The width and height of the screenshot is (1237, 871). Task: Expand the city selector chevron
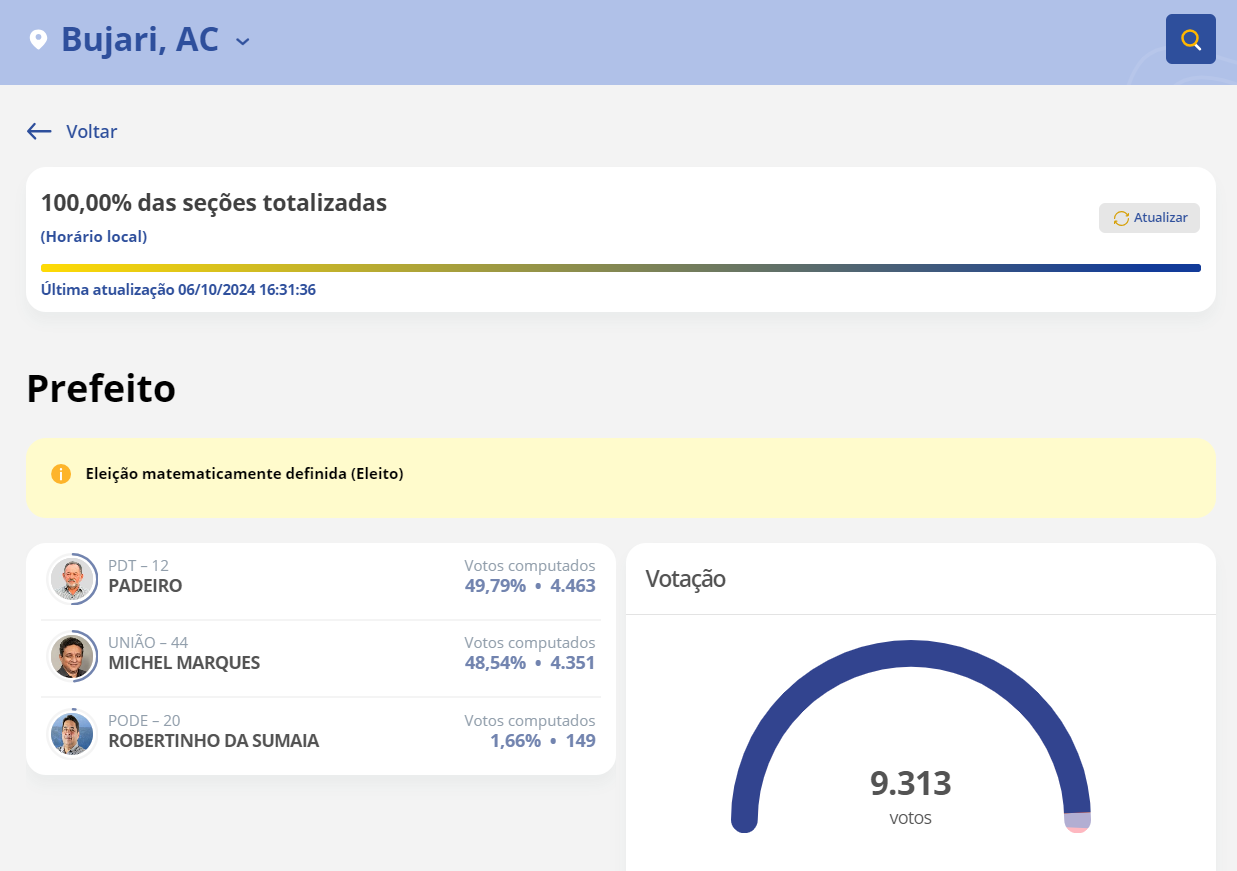(242, 41)
